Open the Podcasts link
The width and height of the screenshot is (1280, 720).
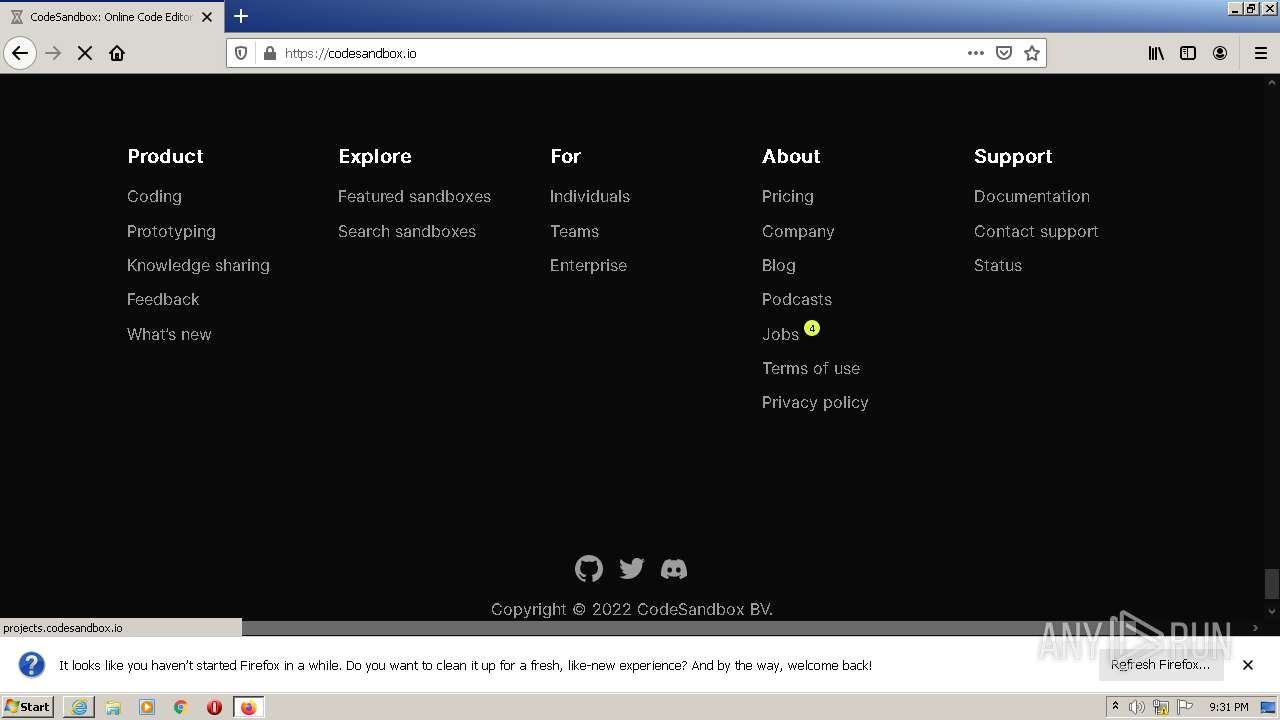pyautogui.click(x=797, y=299)
